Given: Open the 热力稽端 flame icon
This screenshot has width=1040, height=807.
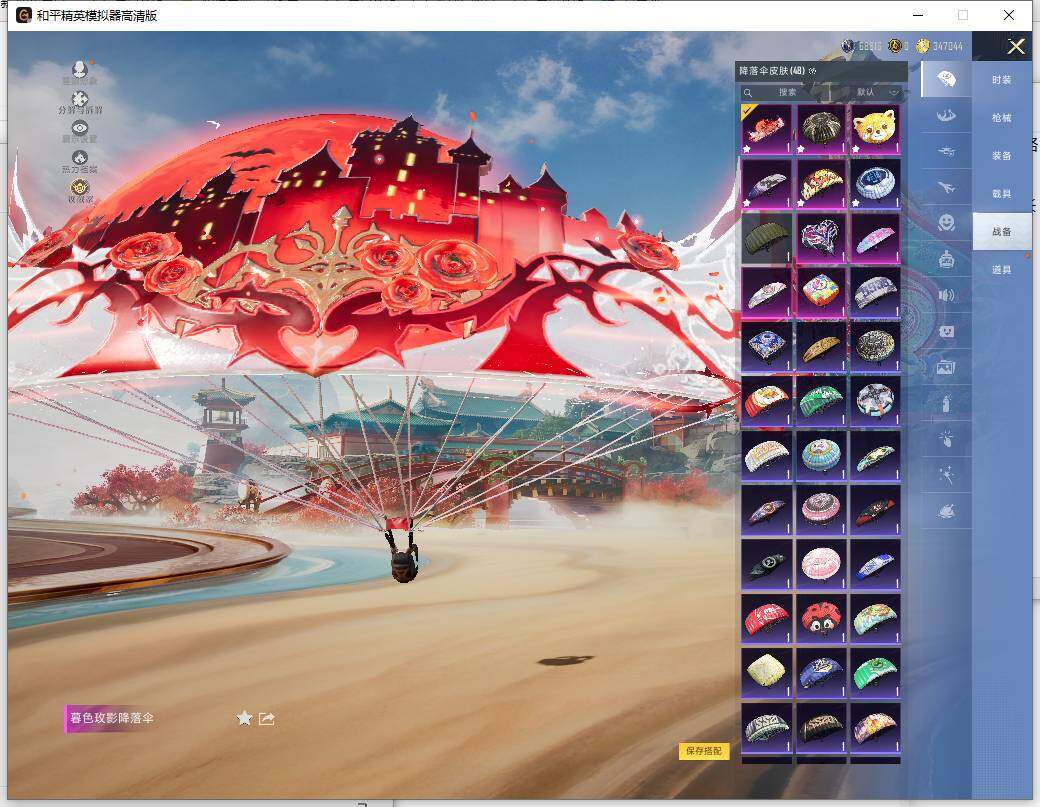Looking at the screenshot, I should [80, 158].
